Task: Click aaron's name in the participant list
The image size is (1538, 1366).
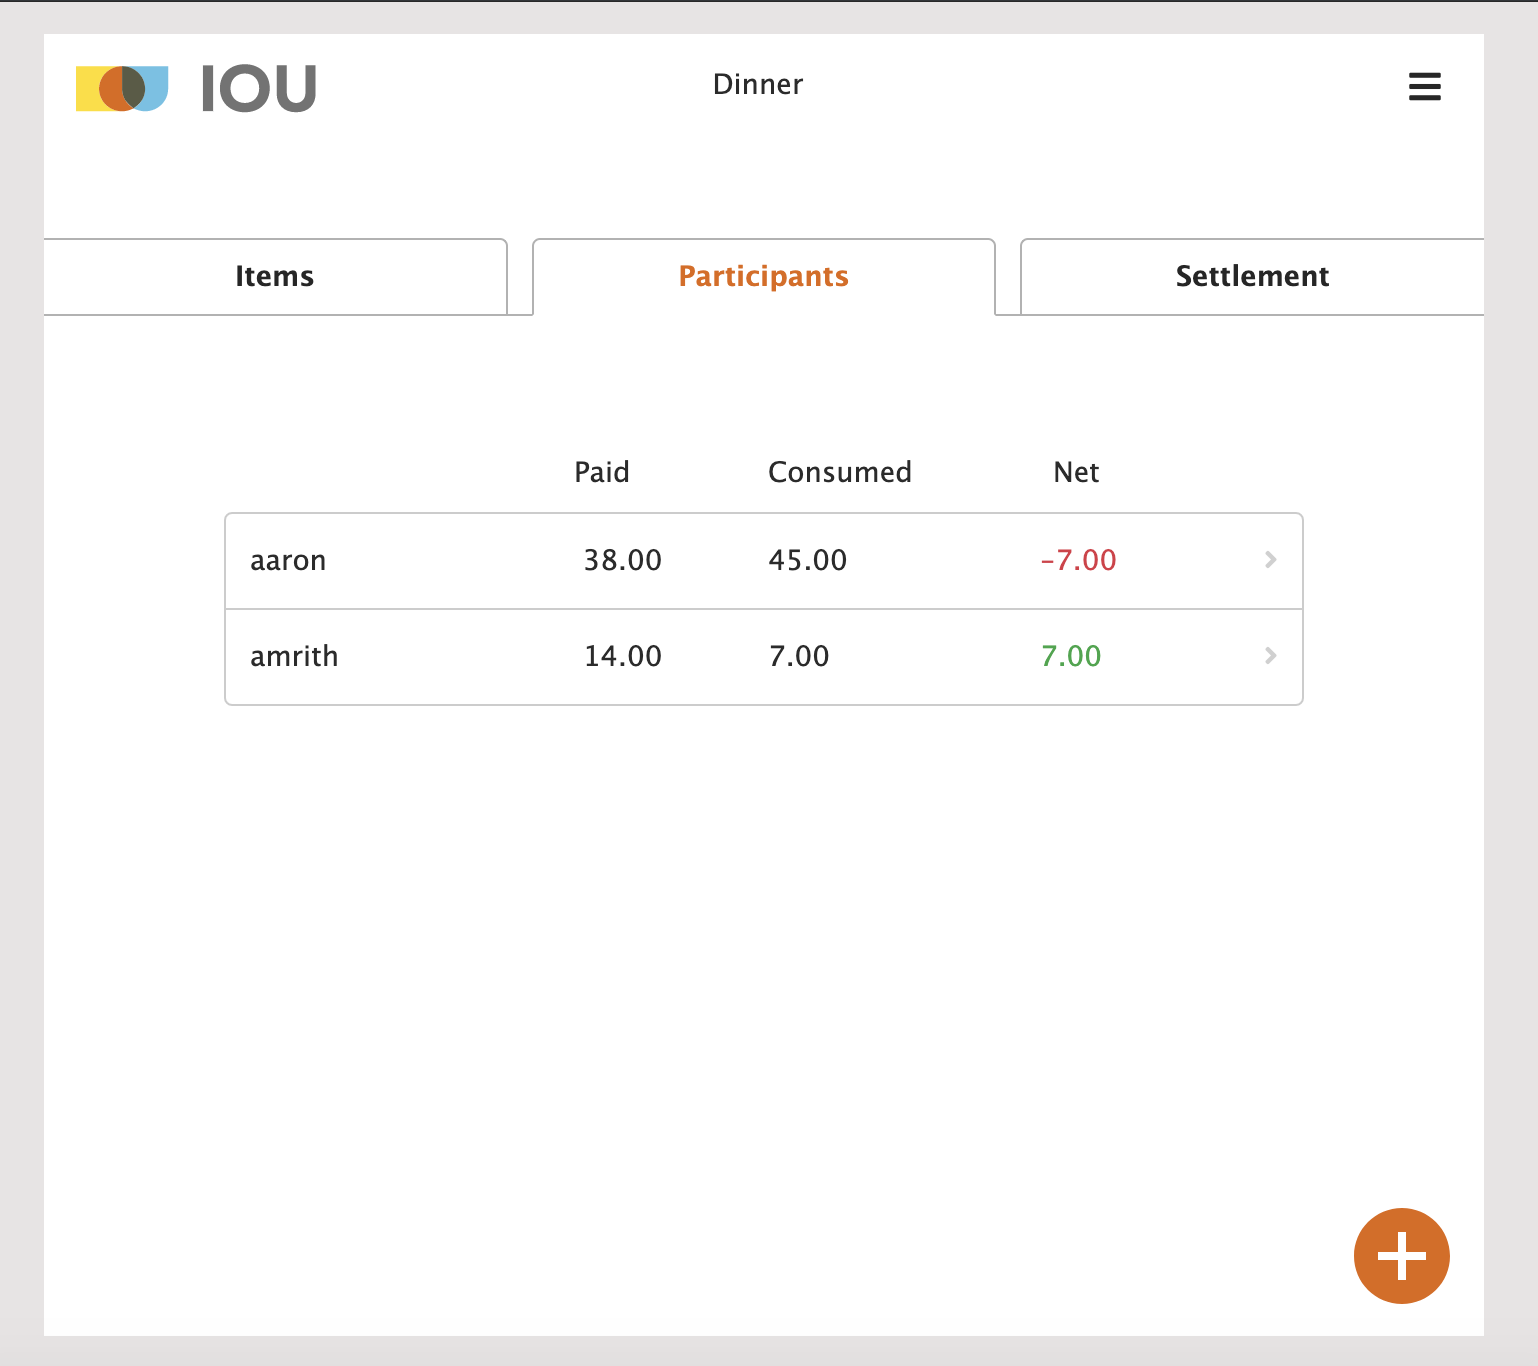Action: click(288, 561)
